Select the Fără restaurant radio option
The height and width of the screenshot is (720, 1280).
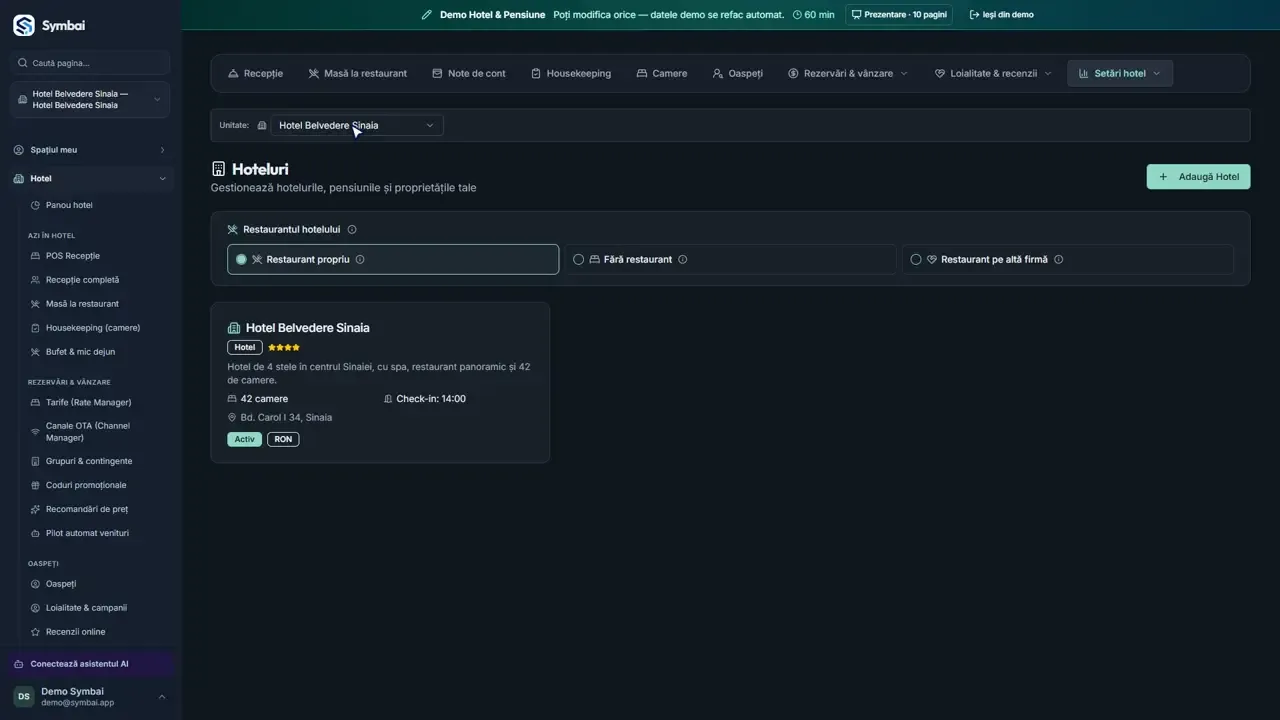(730, 259)
